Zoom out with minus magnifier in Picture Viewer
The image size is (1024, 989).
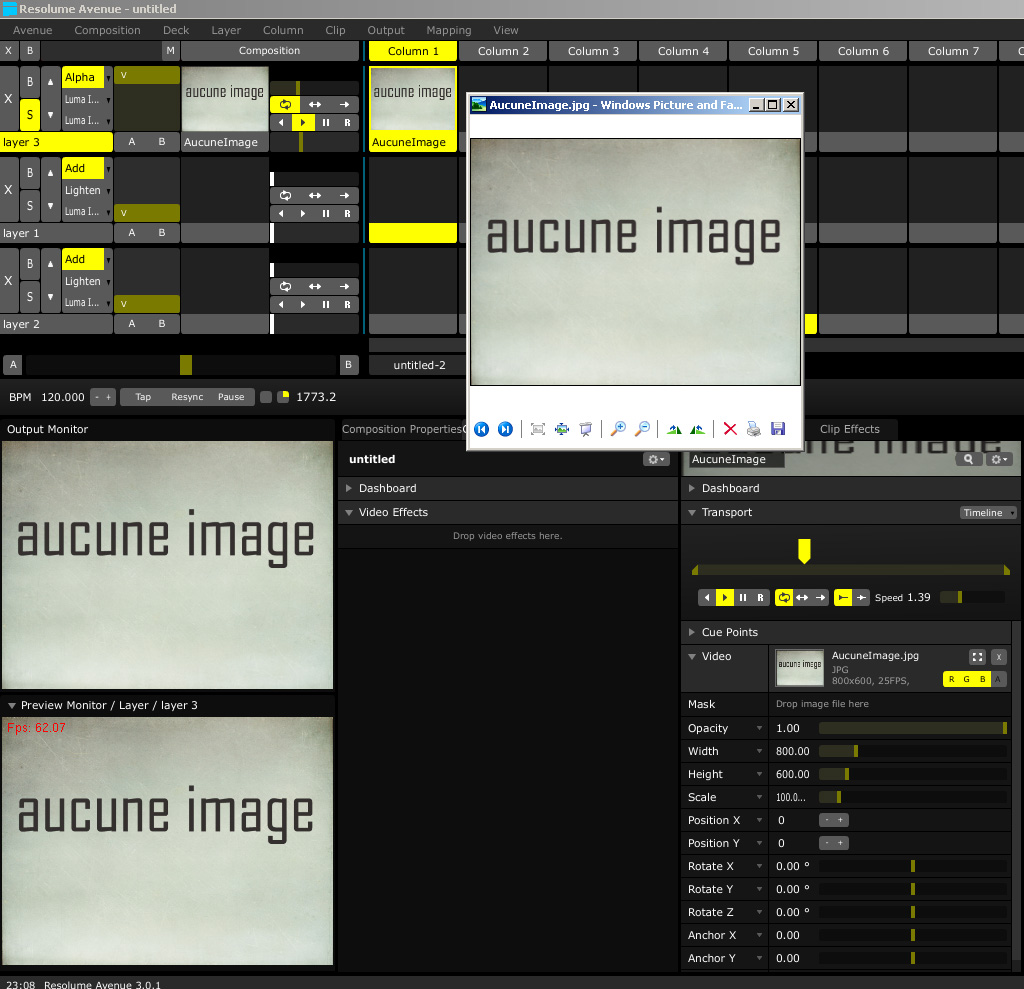[643, 429]
